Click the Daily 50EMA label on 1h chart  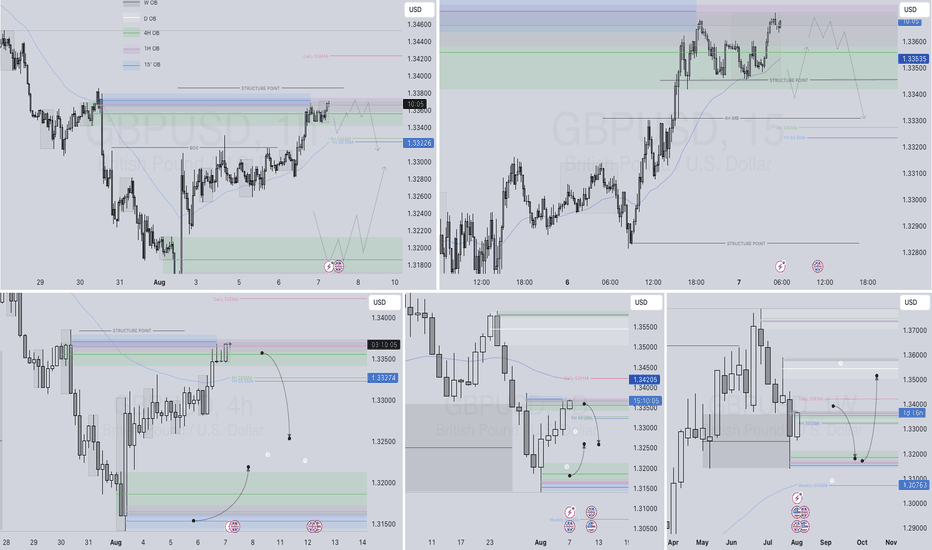316,56
